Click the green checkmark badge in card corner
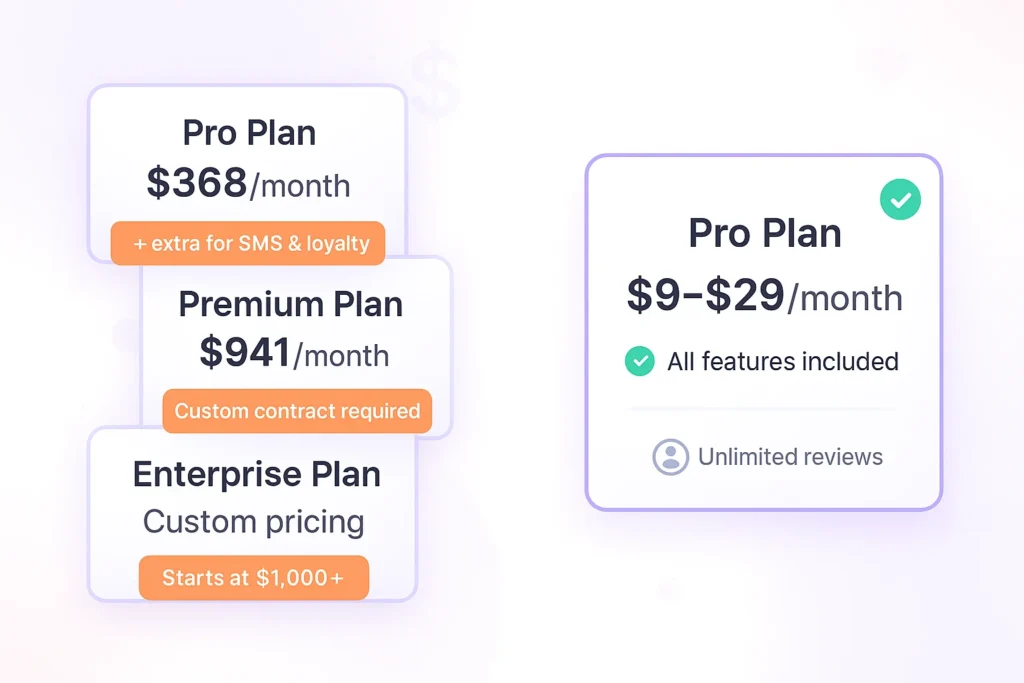The height and width of the screenshot is (683, 1024). (x=900, y=200)
